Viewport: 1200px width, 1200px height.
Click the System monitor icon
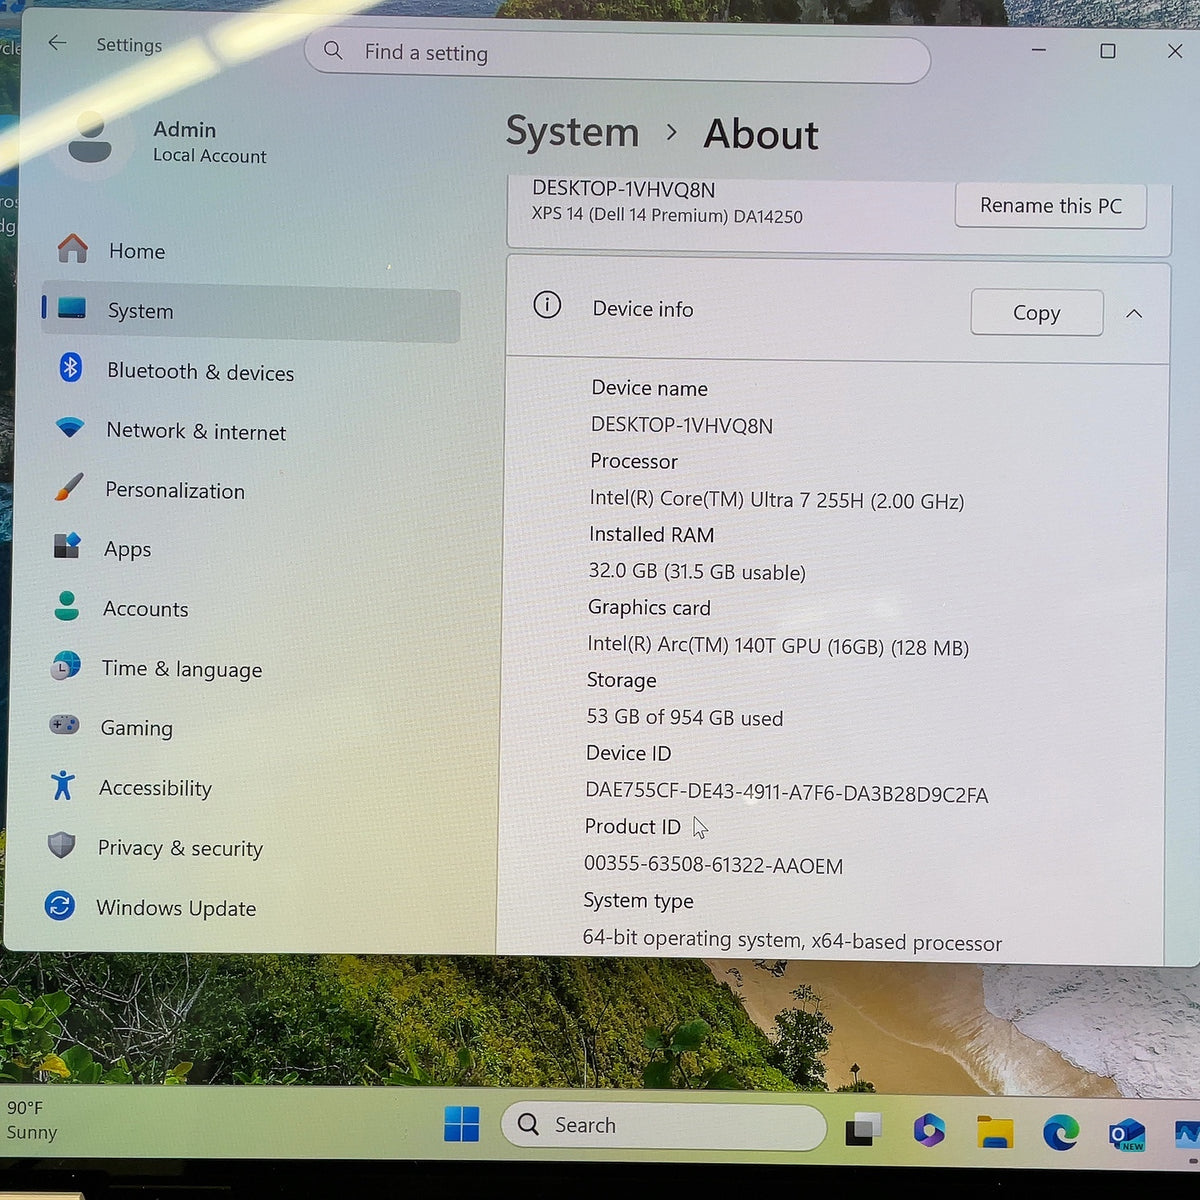(71, 308)
